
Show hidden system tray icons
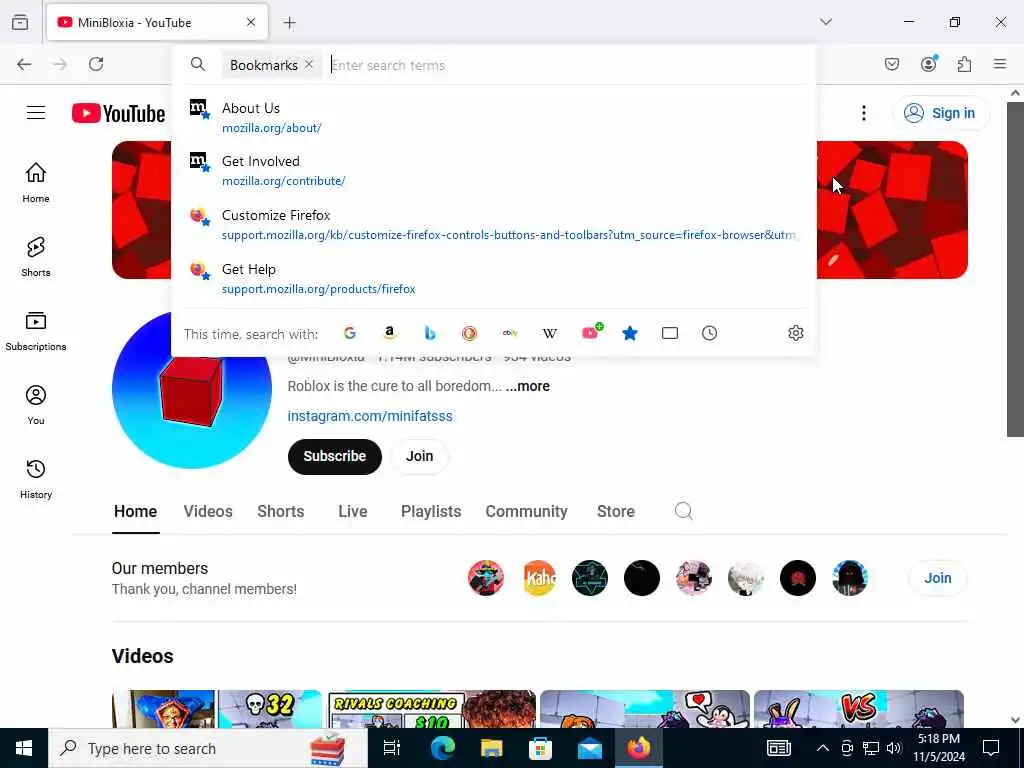click(x=823, y=748)
